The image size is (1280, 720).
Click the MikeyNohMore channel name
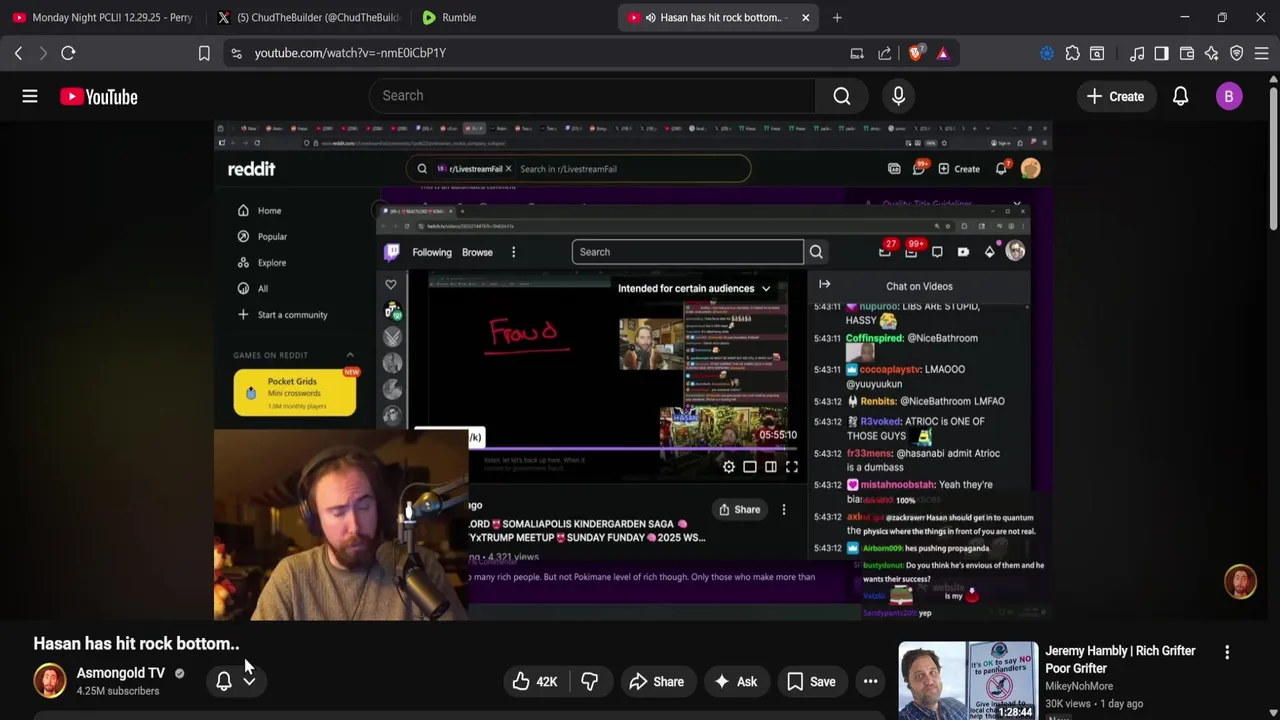point(1079,686)
